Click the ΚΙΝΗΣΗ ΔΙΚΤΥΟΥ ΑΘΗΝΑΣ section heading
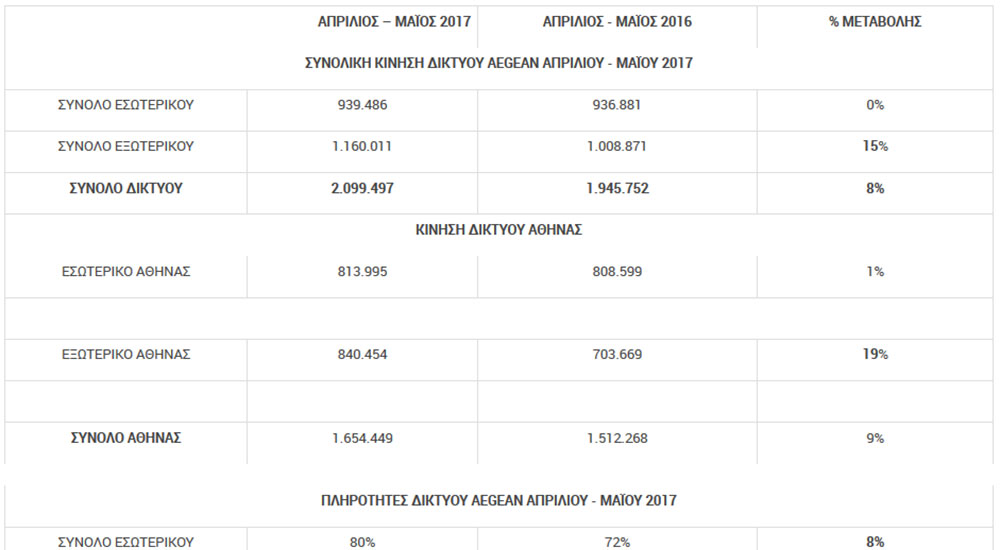Viewport: 1000px width, 550px height. coord(499,230)
